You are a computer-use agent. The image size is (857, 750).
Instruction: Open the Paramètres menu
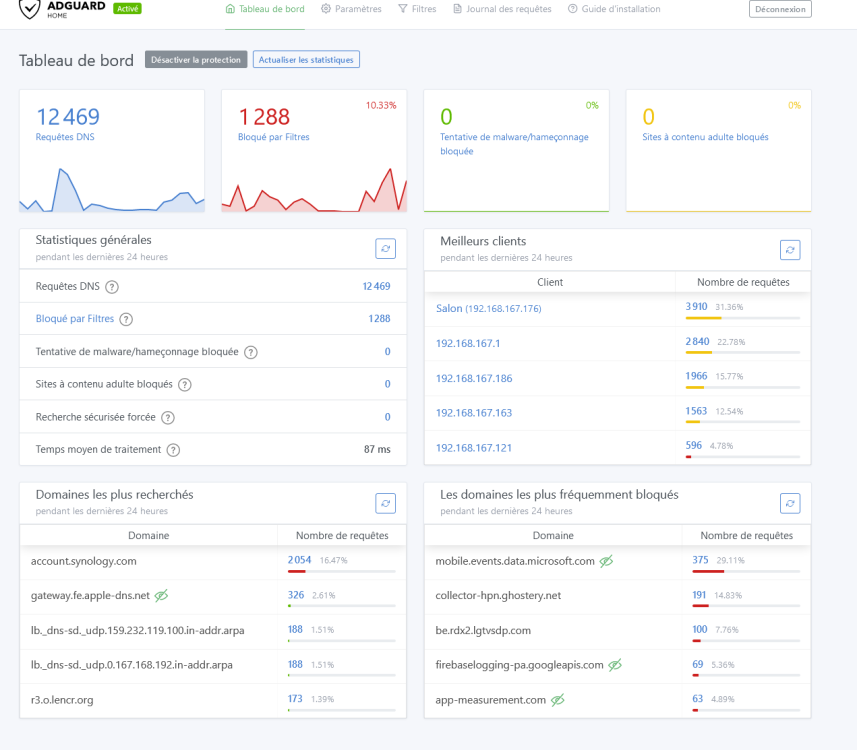351,9
